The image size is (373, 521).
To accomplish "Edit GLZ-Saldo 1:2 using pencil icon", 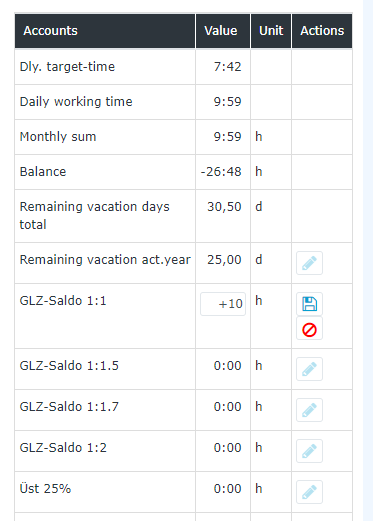I will 309,451.
